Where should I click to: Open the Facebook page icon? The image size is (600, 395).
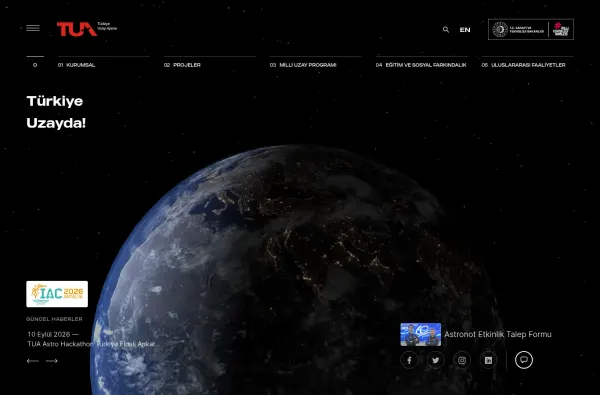click(409, 360)
